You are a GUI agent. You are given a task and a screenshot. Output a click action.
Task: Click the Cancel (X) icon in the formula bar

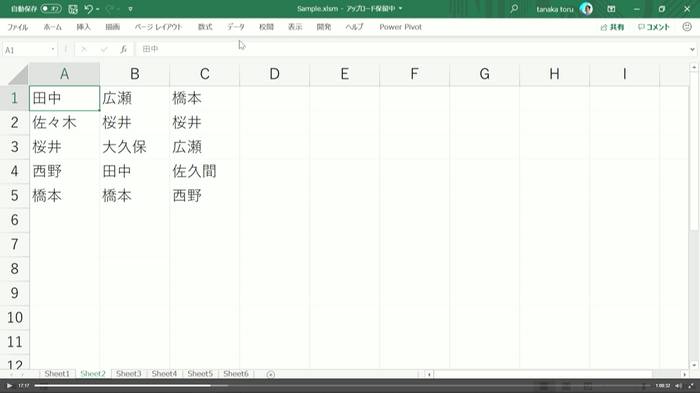point(83,50)
